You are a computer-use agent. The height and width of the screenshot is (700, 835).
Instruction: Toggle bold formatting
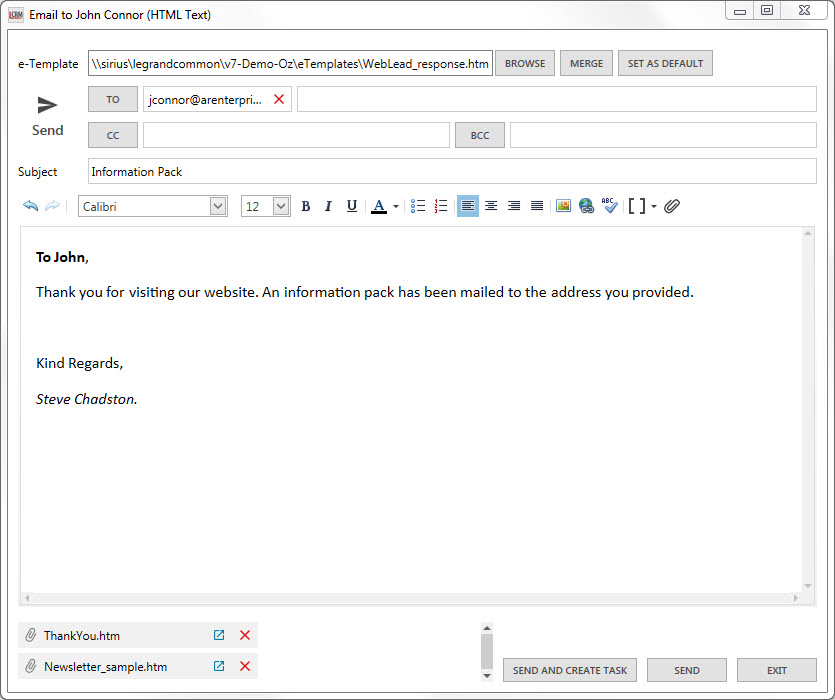coord(306,206)
